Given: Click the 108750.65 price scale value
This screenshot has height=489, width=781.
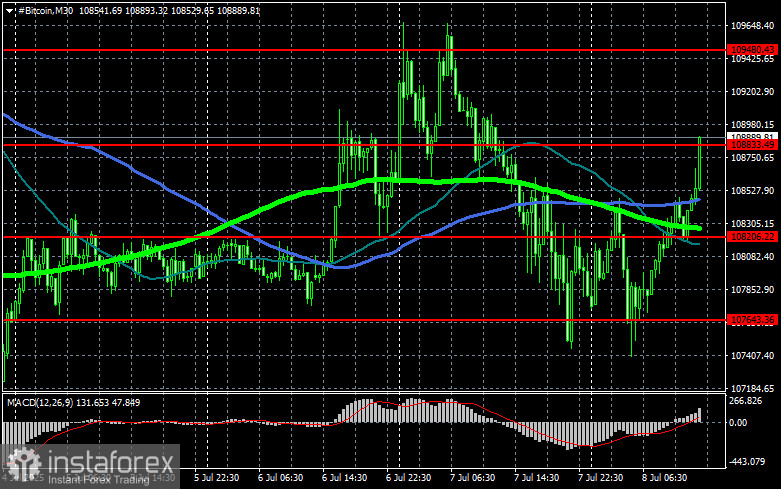Looking at the screenshot, I should coord(752,157).
